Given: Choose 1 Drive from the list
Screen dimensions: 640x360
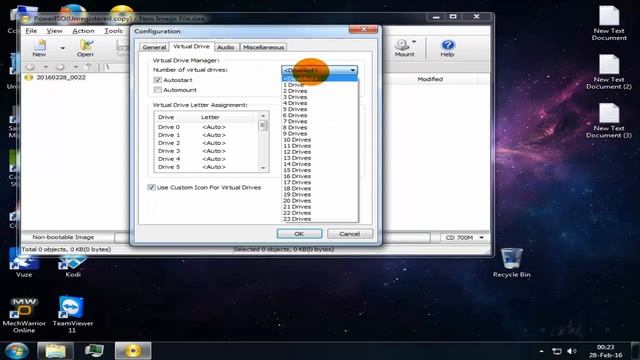Looking at the screenshot, I should 320,85.
